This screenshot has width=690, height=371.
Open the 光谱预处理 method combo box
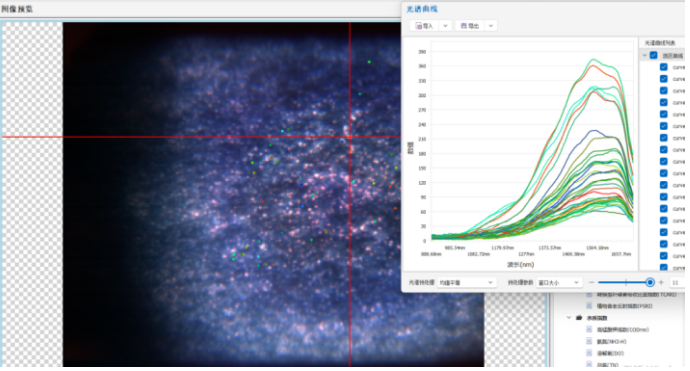coord(466,283)
